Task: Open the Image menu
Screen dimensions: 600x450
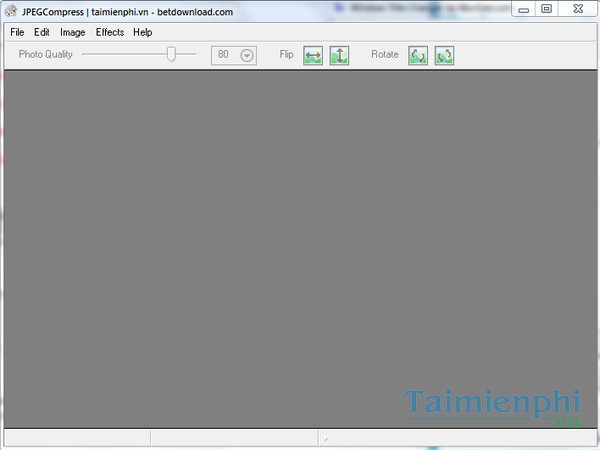Action: [x=72, y=32]
